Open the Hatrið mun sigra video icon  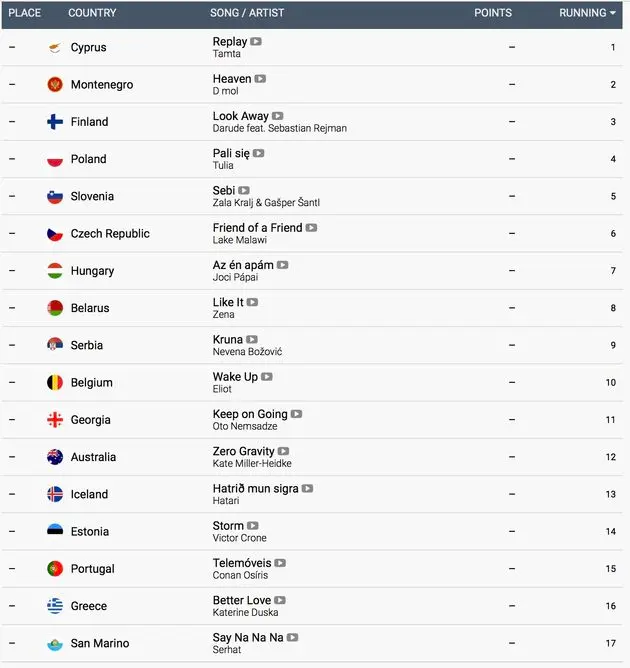pyautogui.click(x=307, y=488)
